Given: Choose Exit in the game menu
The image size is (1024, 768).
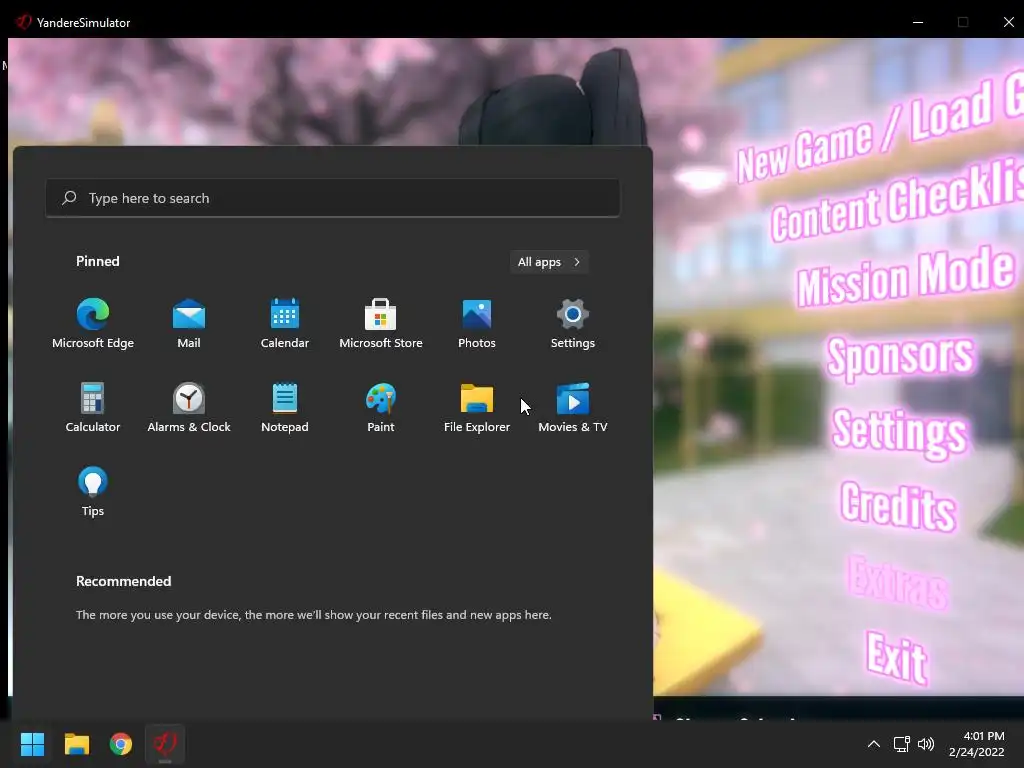Looking at the screenshot, I should [x=897, y=657].
